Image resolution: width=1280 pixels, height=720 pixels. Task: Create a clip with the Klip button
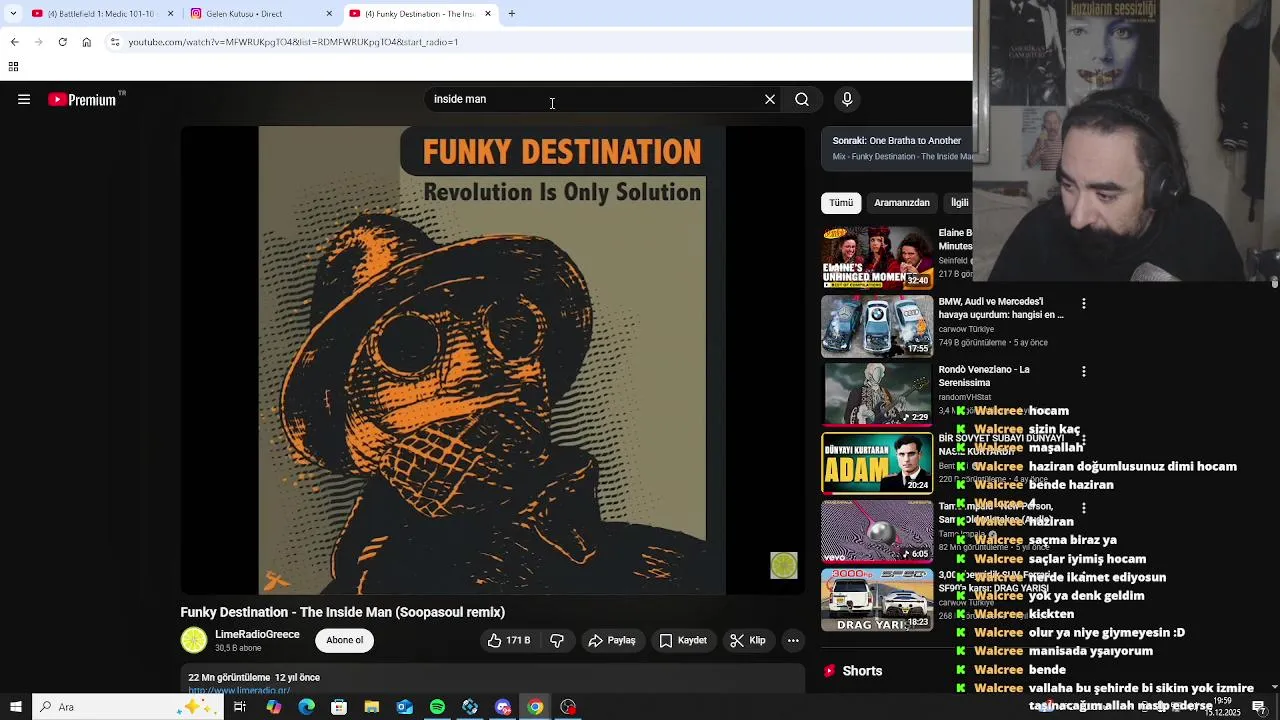(748, 640)
